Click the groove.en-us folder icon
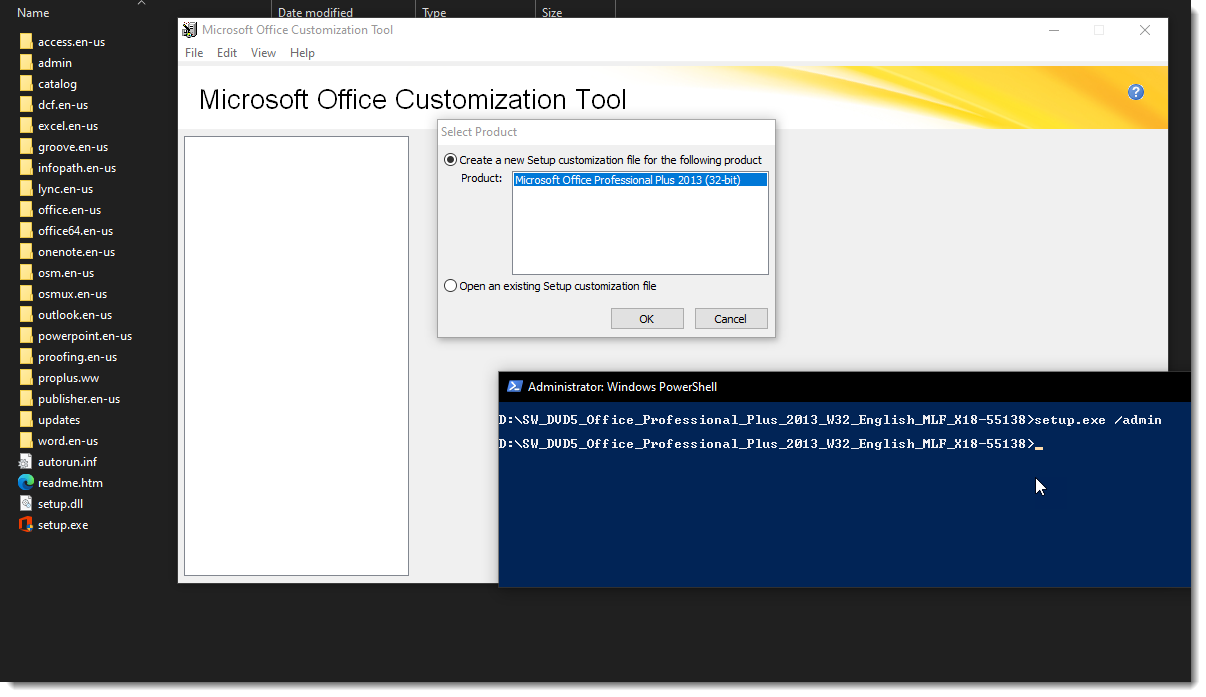 click(26, 147)
